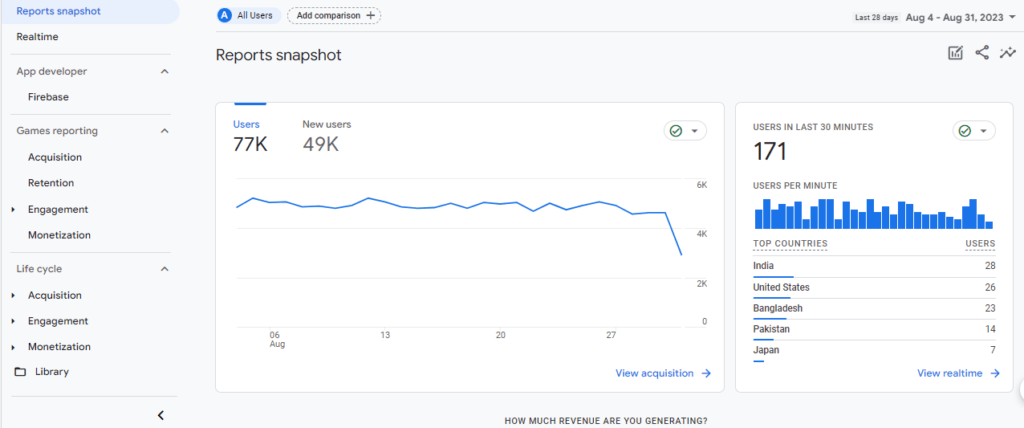The height and width of the screenshot is (428, 1024).
Task: Click the users line chart end point
Action: pyautogui.click(x=682, y=254)
